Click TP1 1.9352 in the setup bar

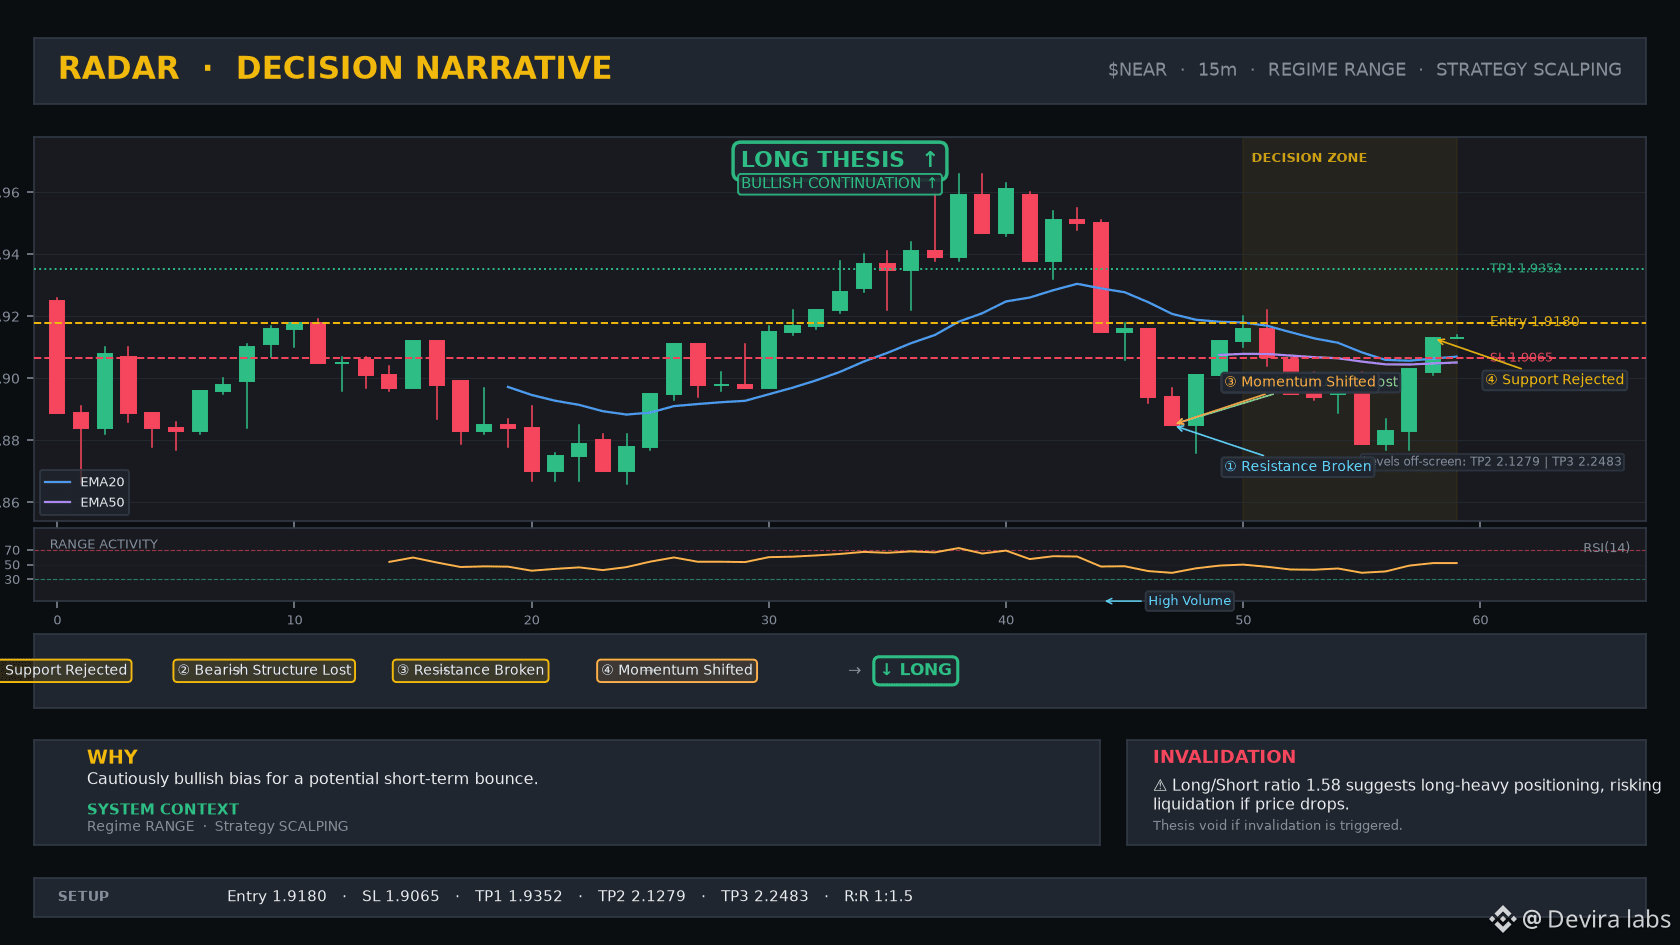click(519, 896)
